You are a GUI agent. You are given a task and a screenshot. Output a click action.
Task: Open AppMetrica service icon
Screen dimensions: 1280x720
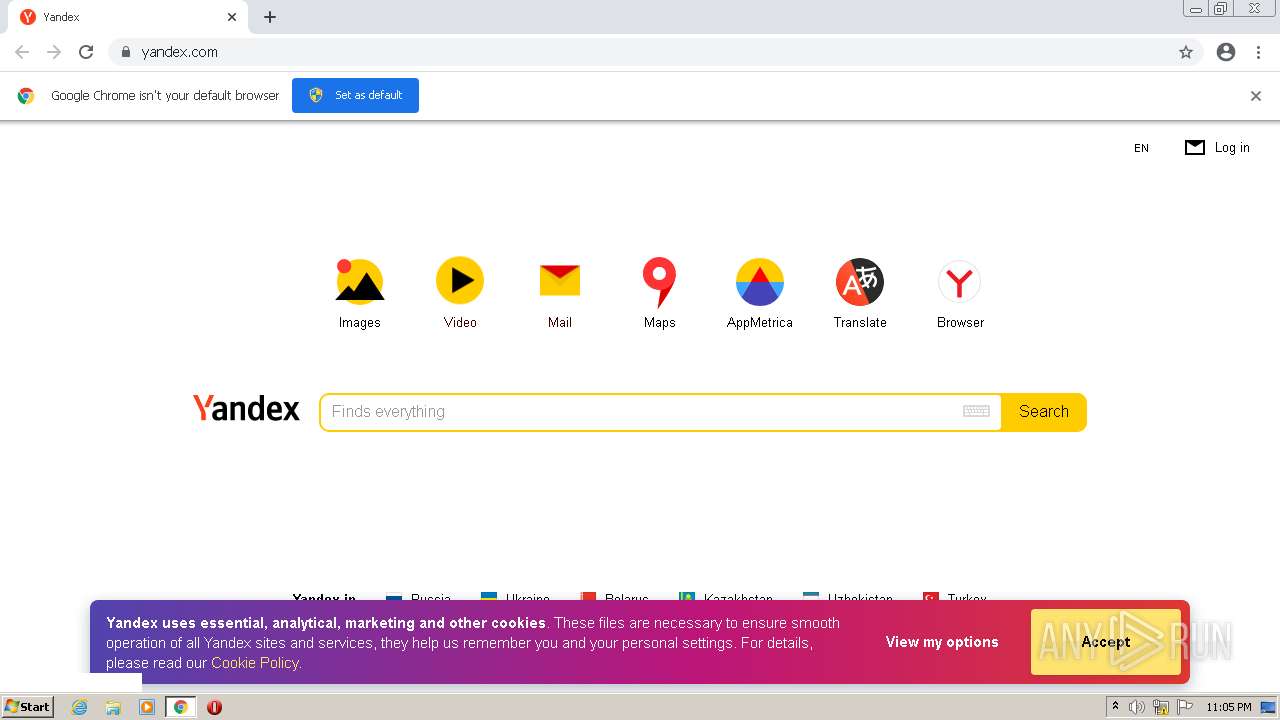click(760, 281)
